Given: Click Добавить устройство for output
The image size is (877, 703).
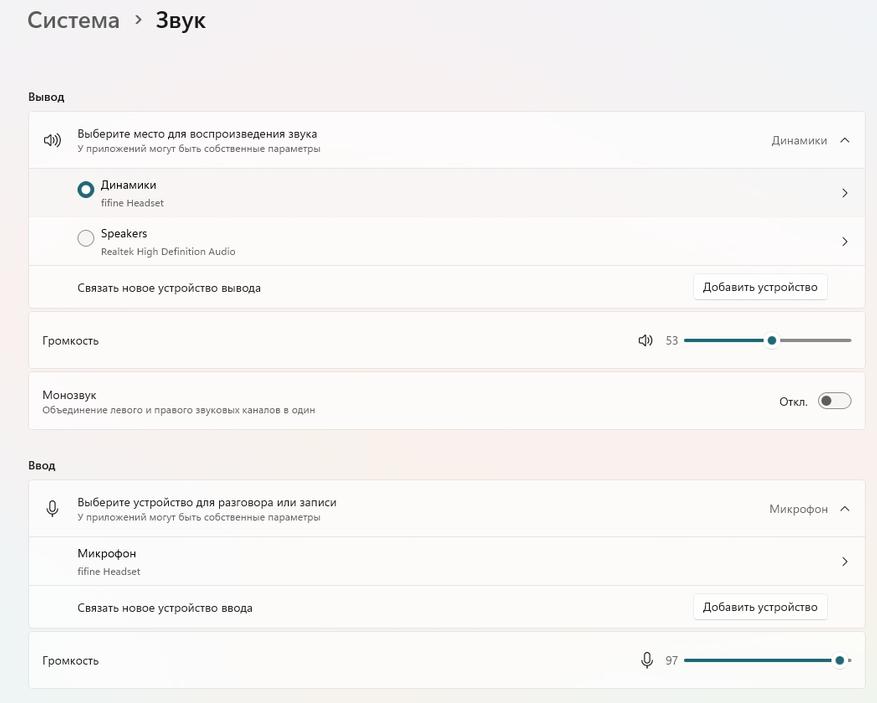Looking at the screenshot, I should 760,287.
